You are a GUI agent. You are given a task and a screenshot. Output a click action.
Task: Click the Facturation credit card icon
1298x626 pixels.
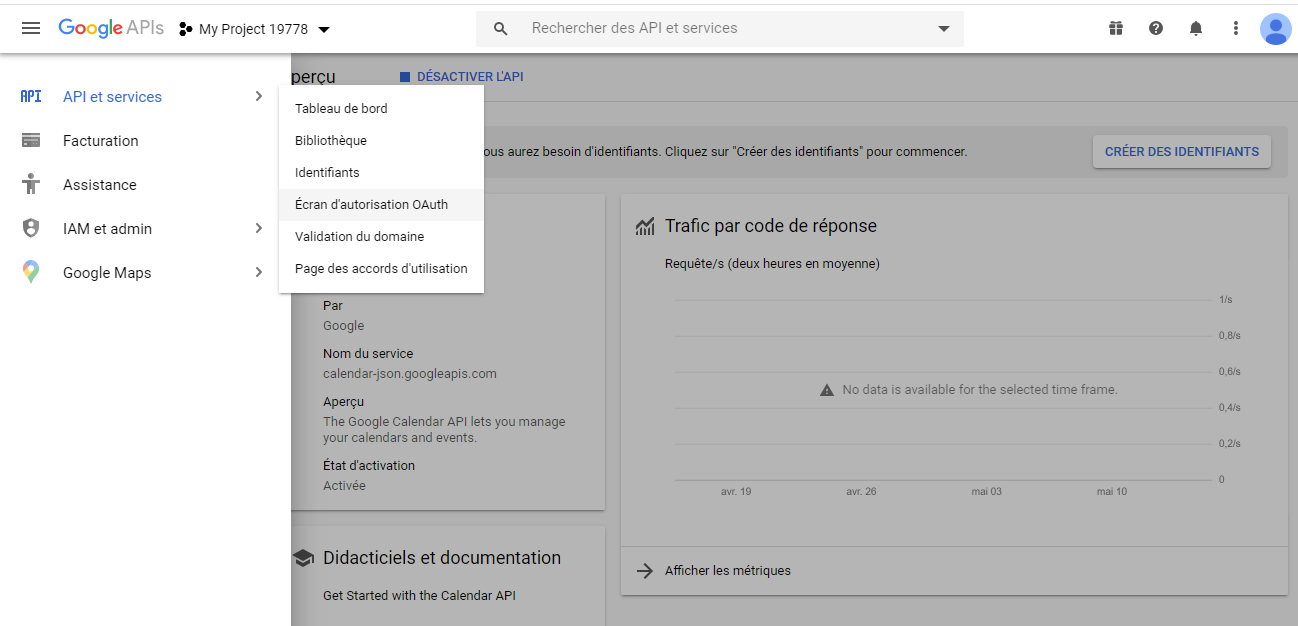31,141
